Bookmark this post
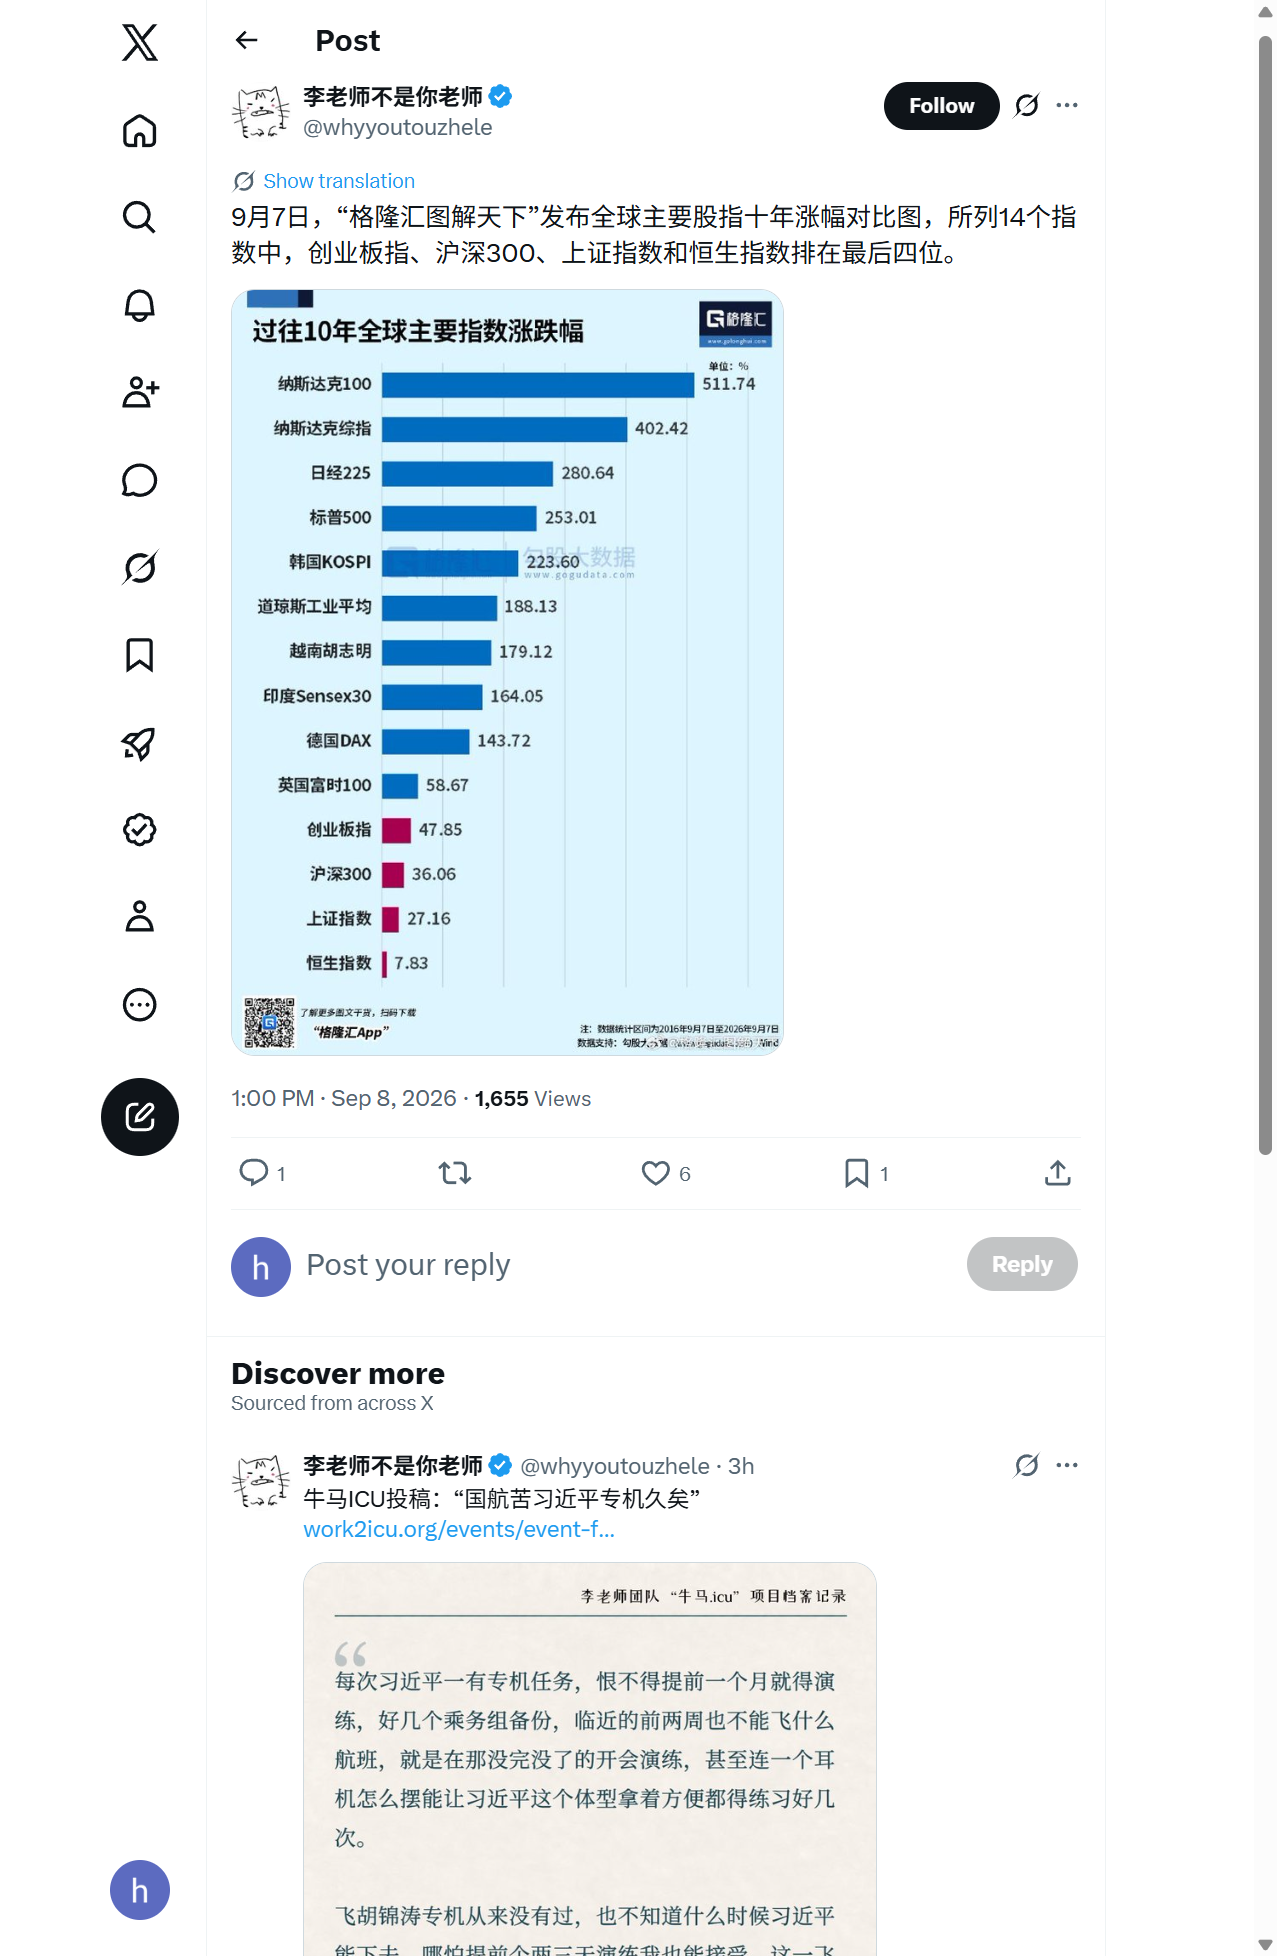This screenshot has width=1277, height=1956. [857, 1173]
